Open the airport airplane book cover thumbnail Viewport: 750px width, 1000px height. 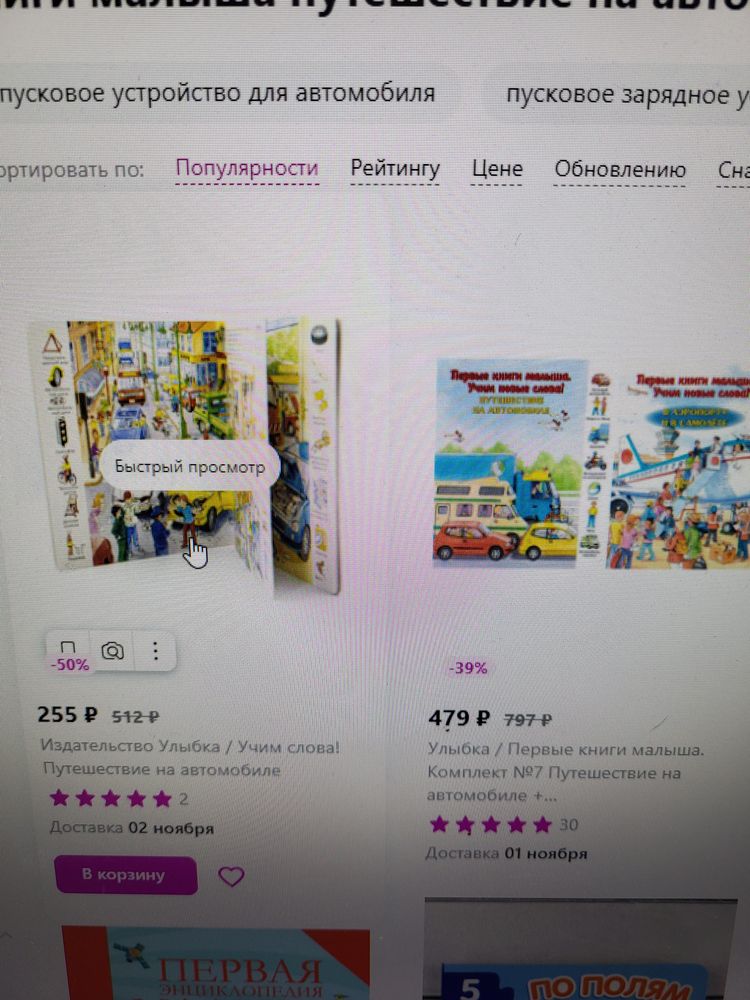click(x=679, y=467)
